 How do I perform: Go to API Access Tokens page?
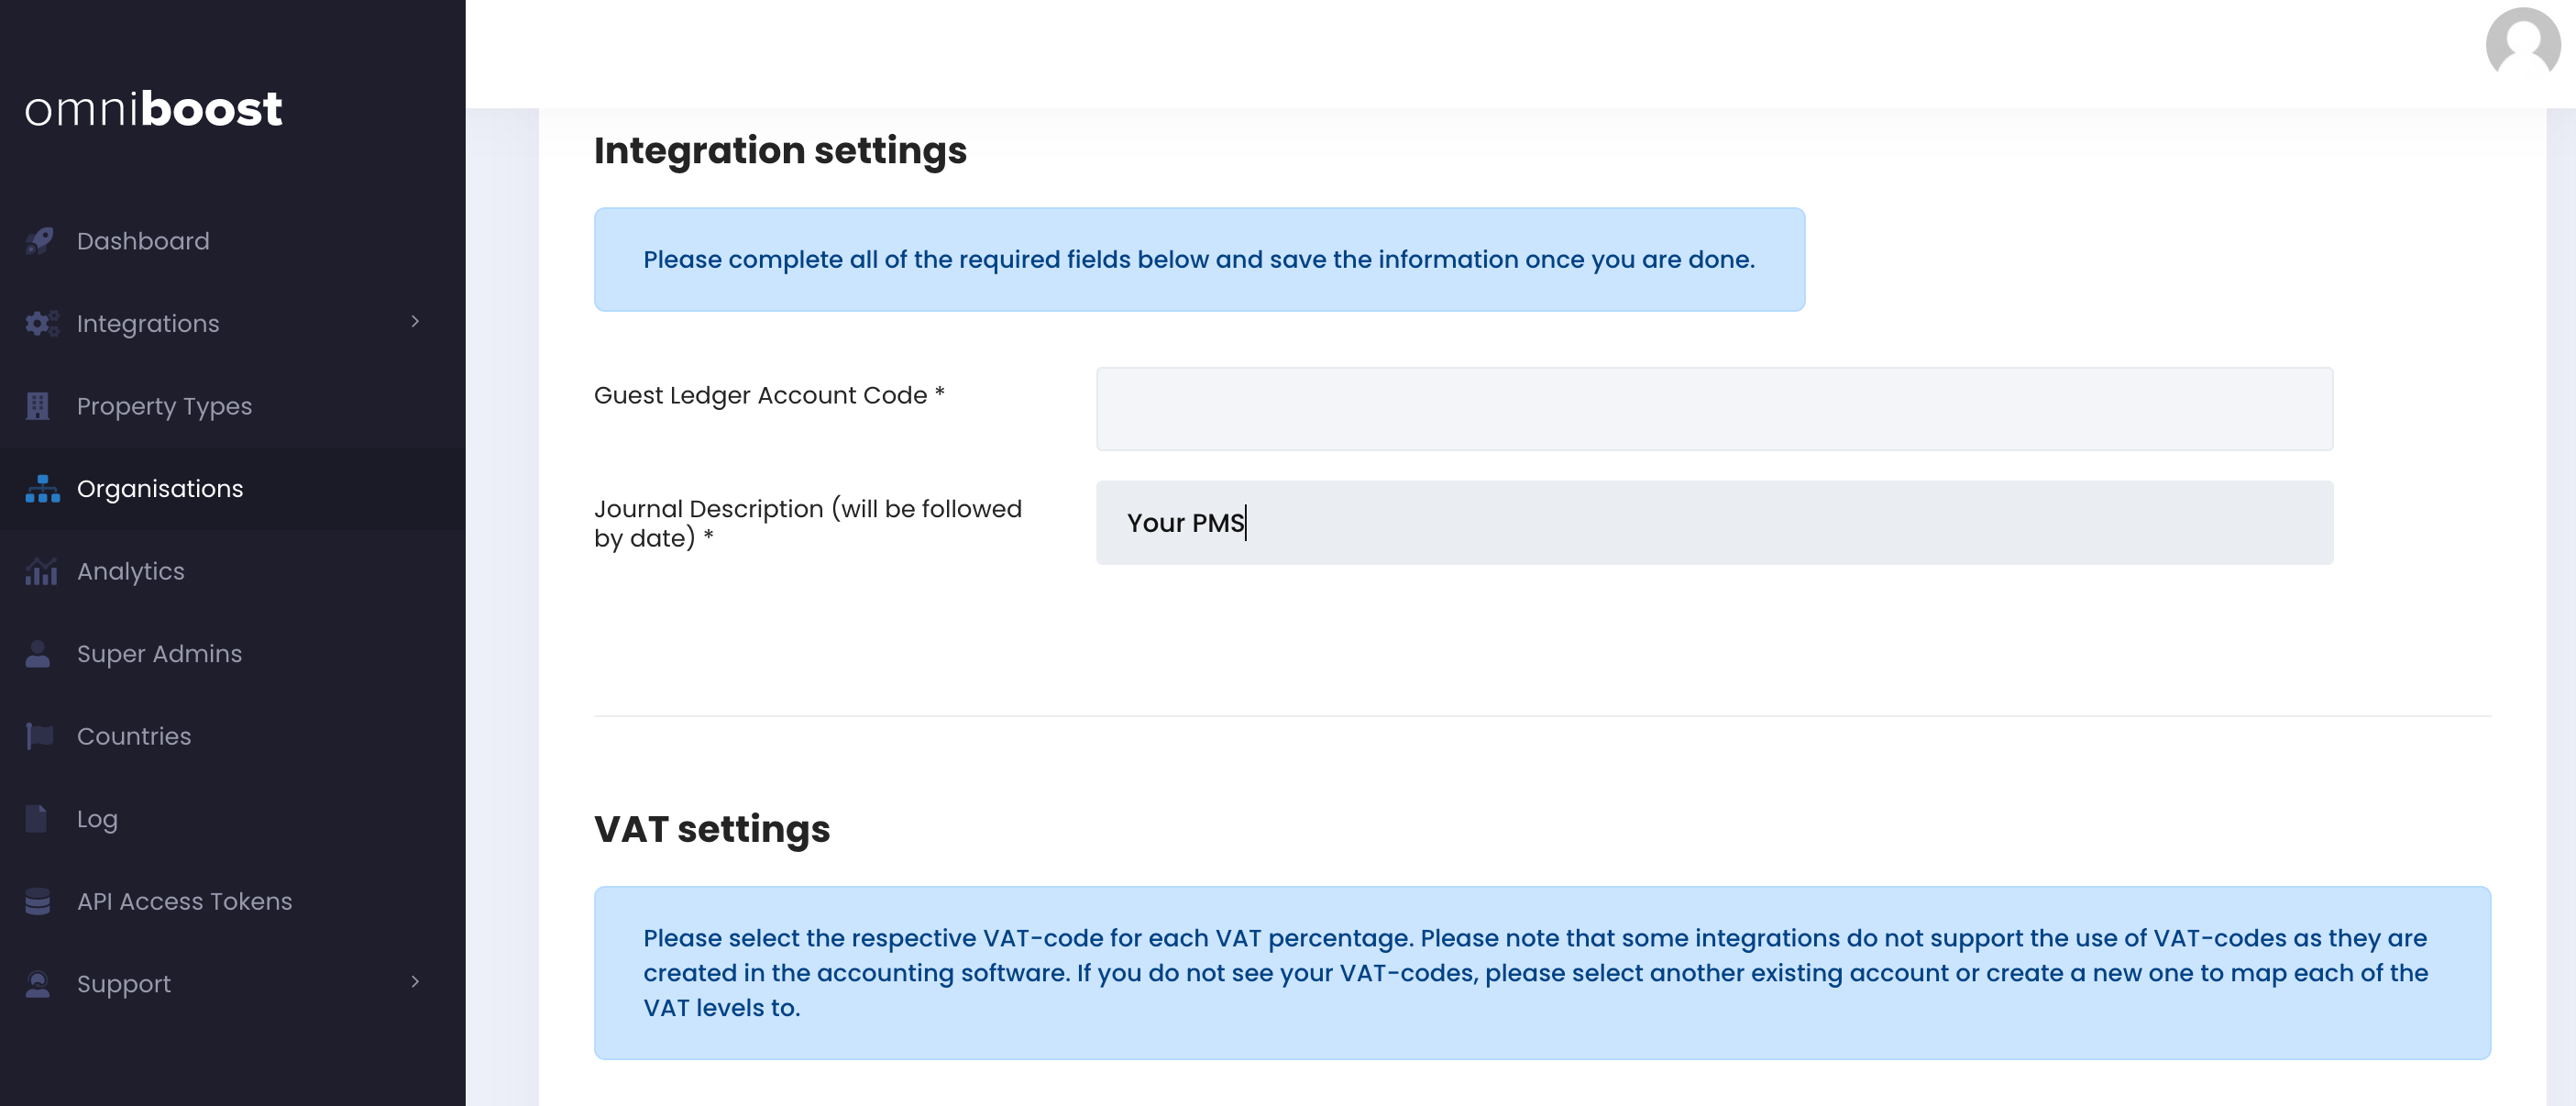point(184,901)
